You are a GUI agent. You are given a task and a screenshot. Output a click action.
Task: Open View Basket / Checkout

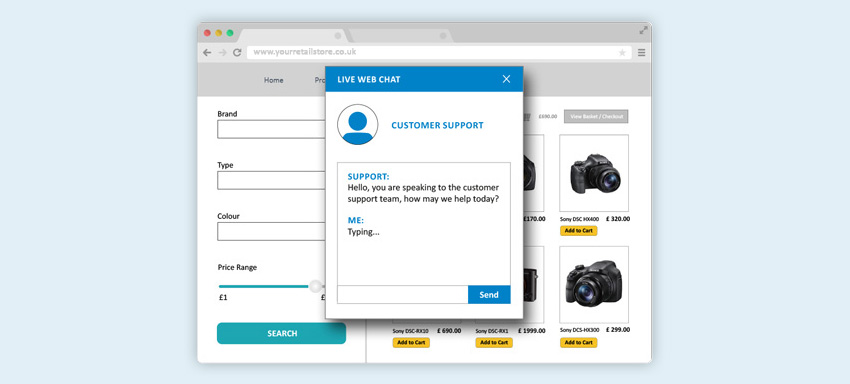[x=596, y=117]
